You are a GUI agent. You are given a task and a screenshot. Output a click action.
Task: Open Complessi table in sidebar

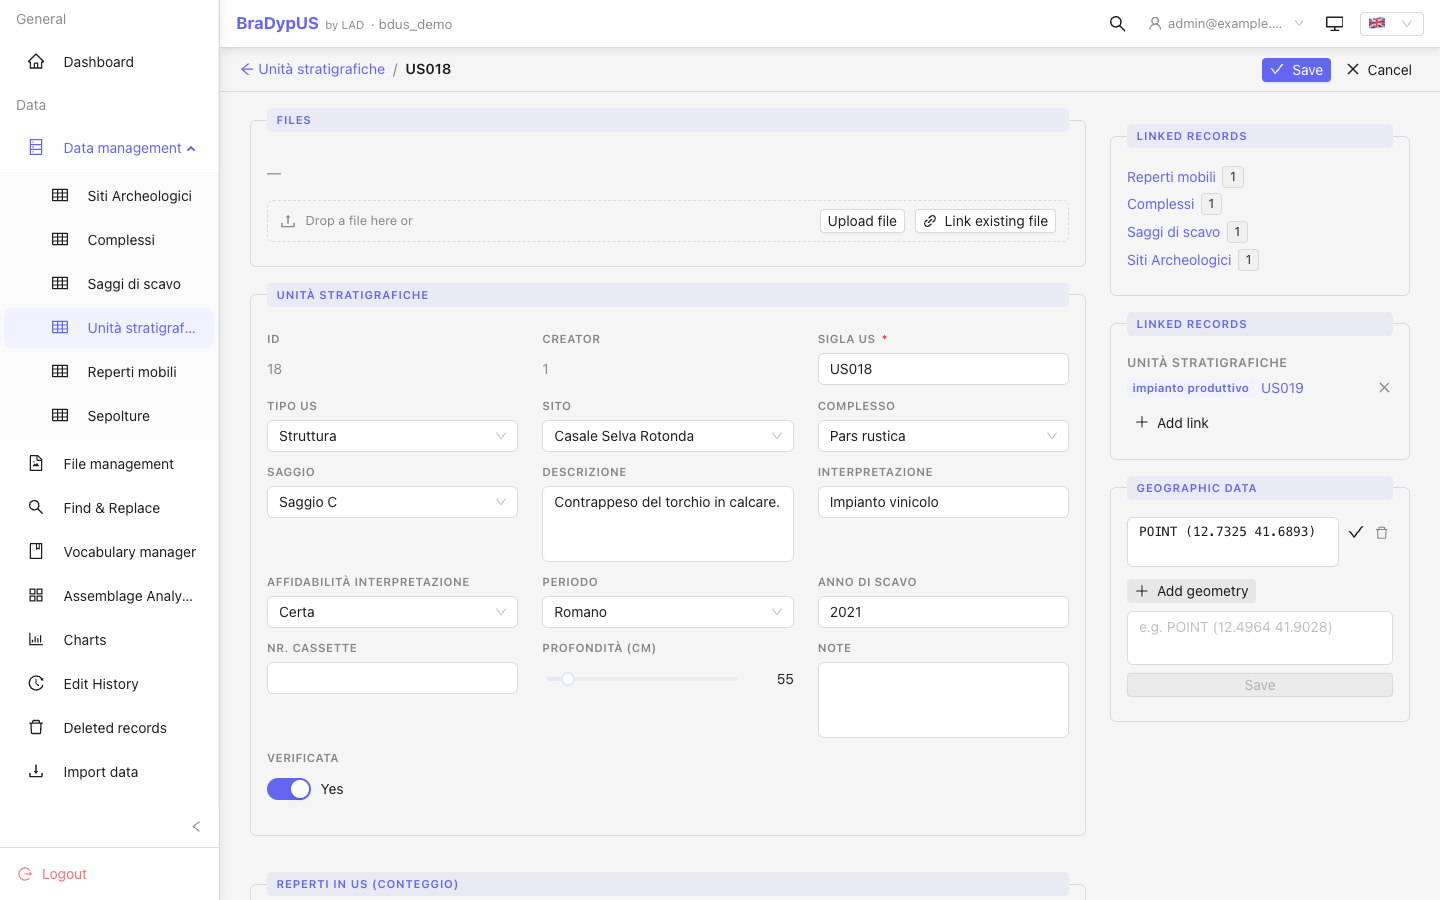coord(110,240)
